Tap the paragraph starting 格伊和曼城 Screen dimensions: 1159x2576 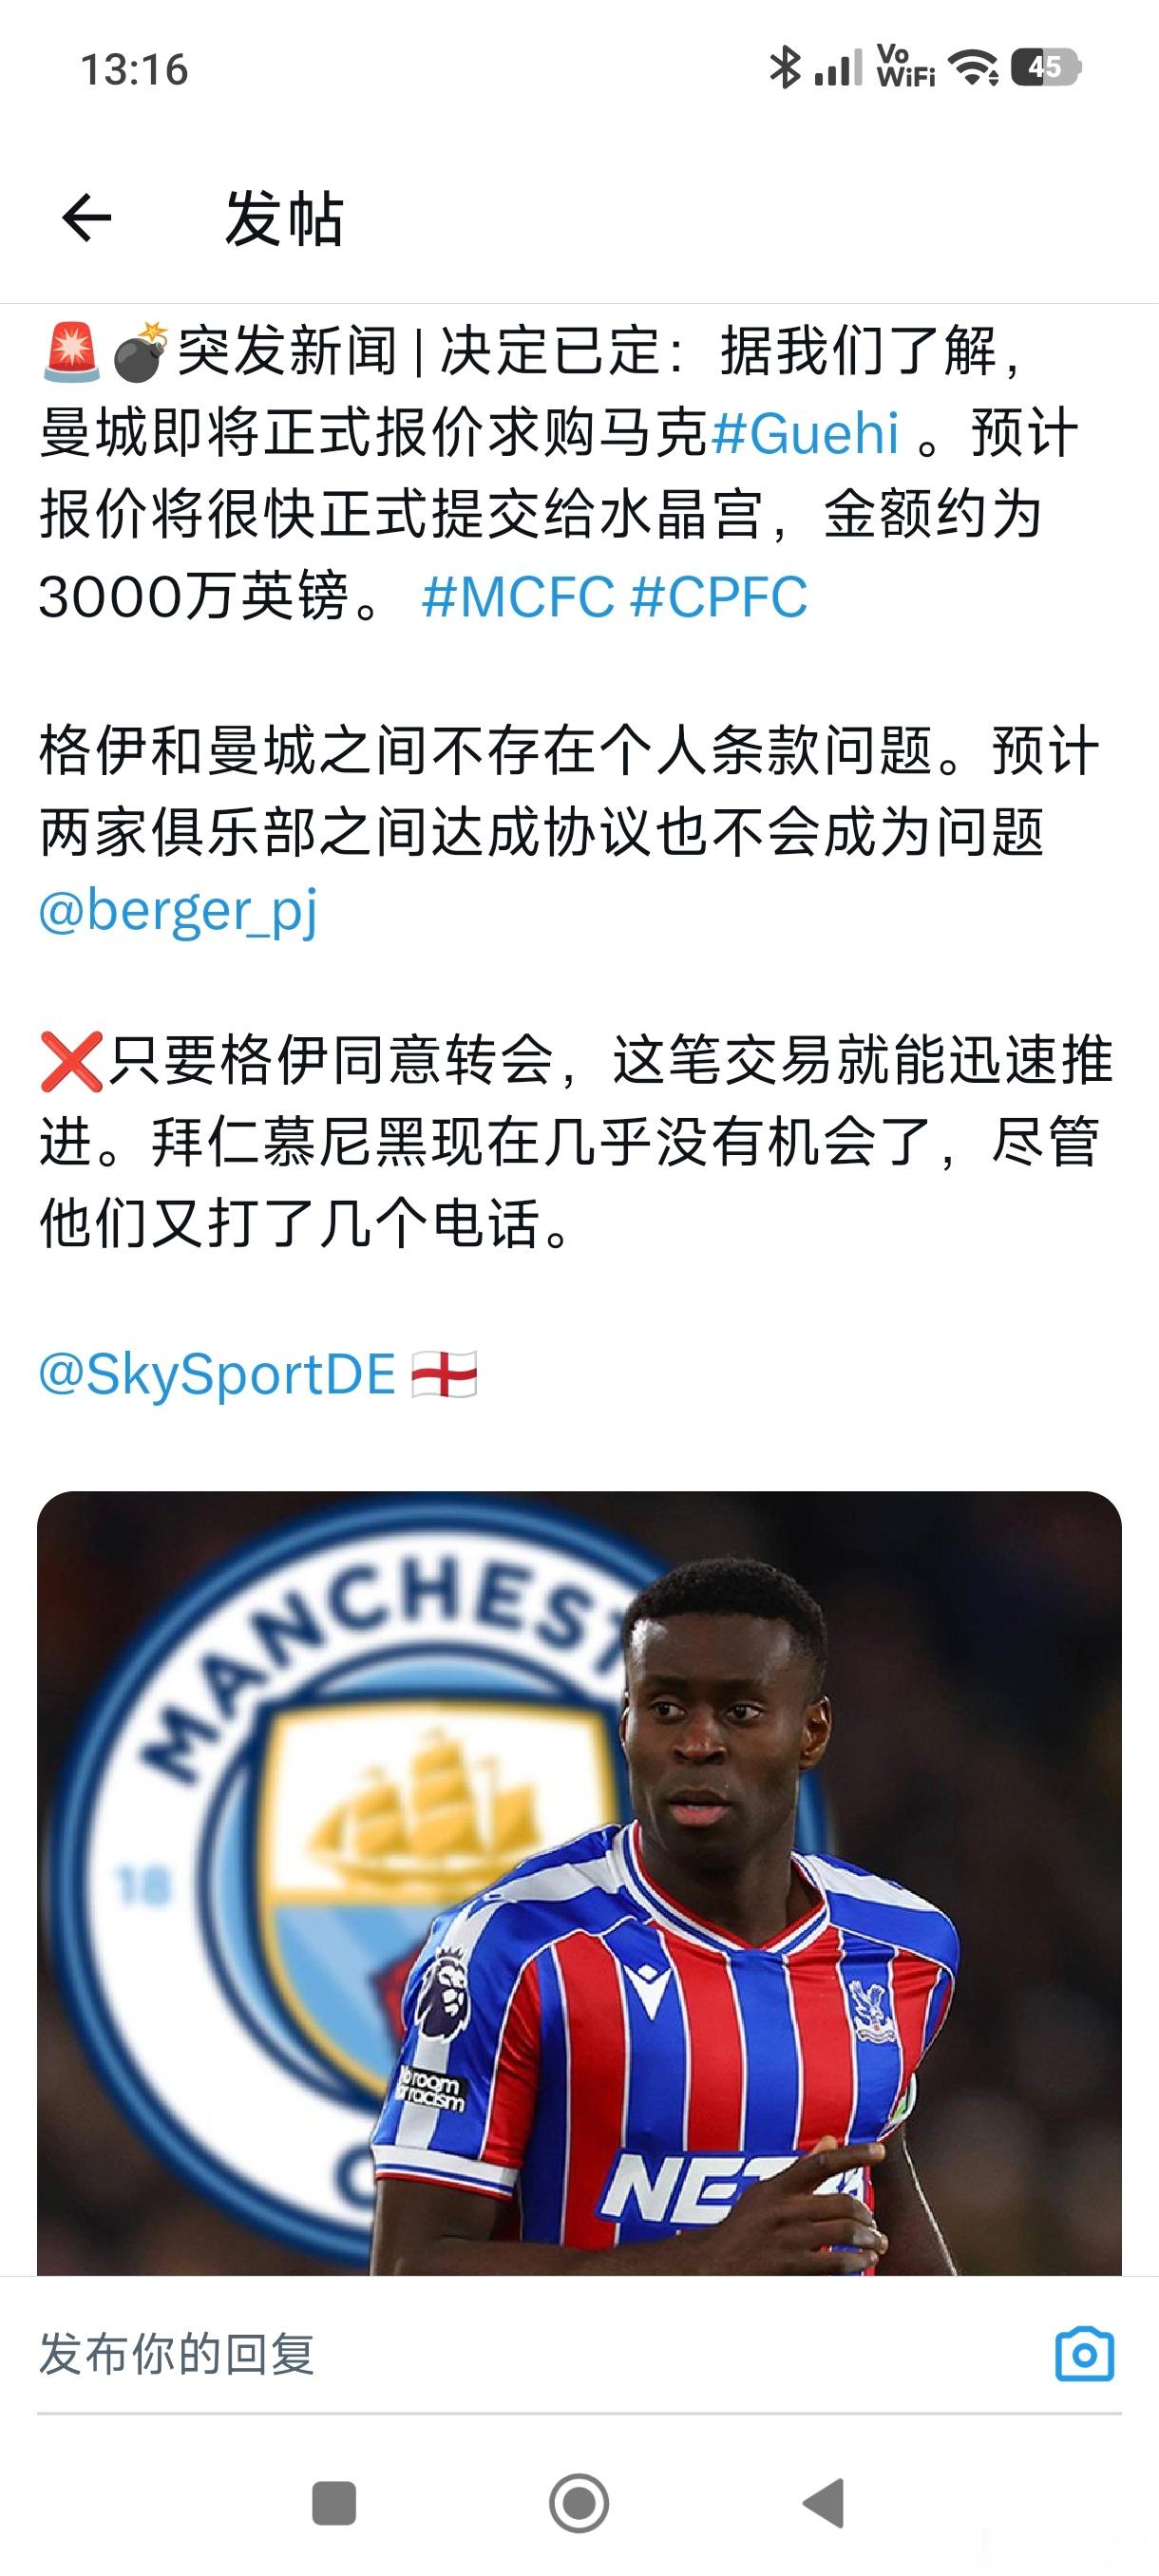pyautogui.click(x=569, y=830)
